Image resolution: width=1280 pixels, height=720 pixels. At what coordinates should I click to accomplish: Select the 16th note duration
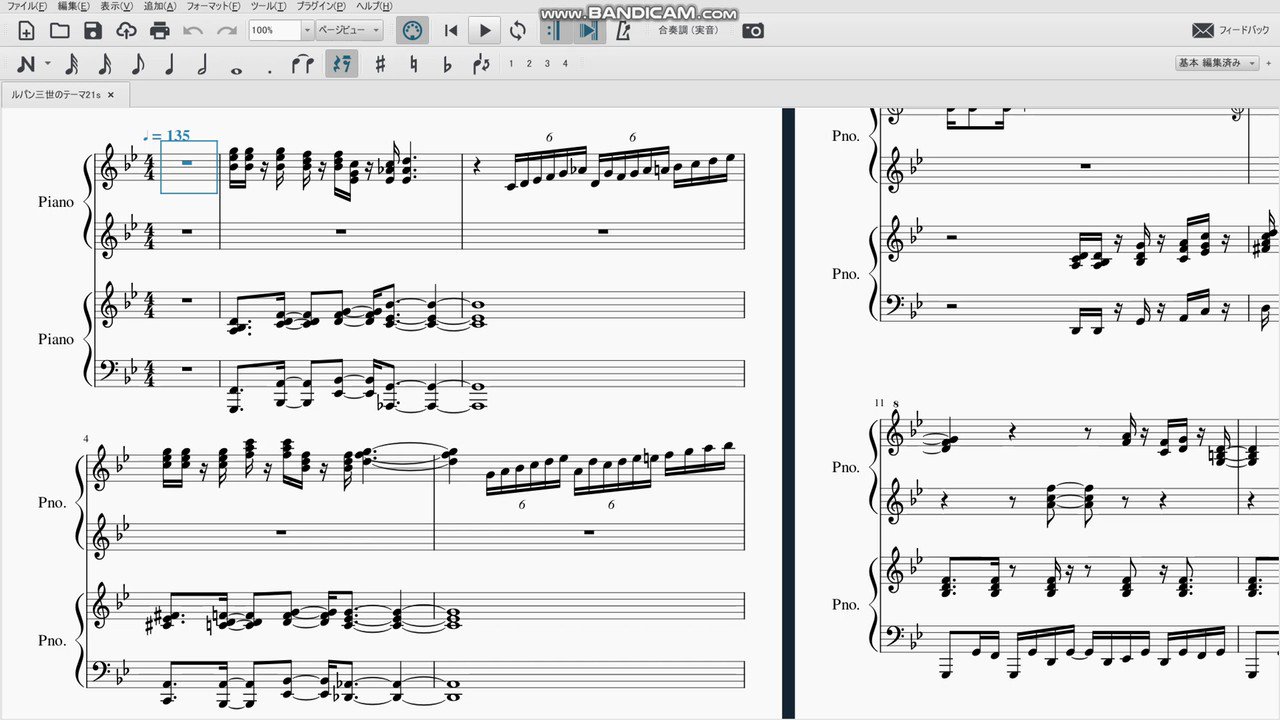[104, 65]
